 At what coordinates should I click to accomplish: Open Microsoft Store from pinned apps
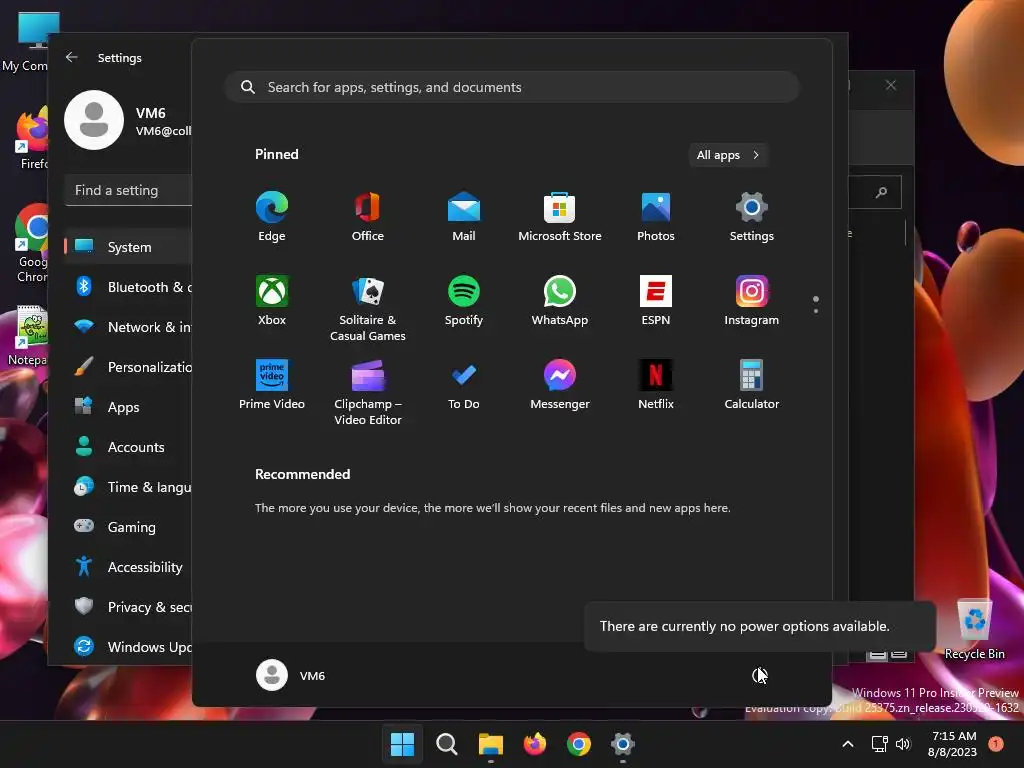pyautogui.click(x=560, y=217)
